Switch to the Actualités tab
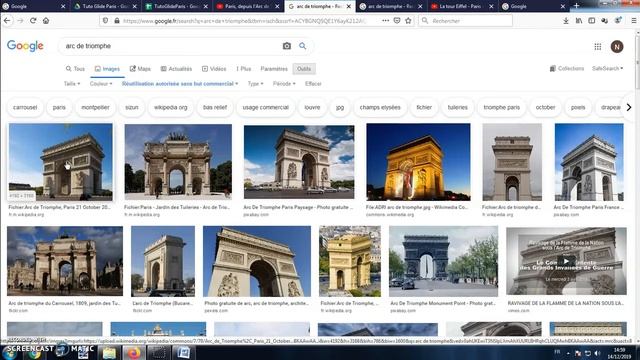 click(176, 69)
